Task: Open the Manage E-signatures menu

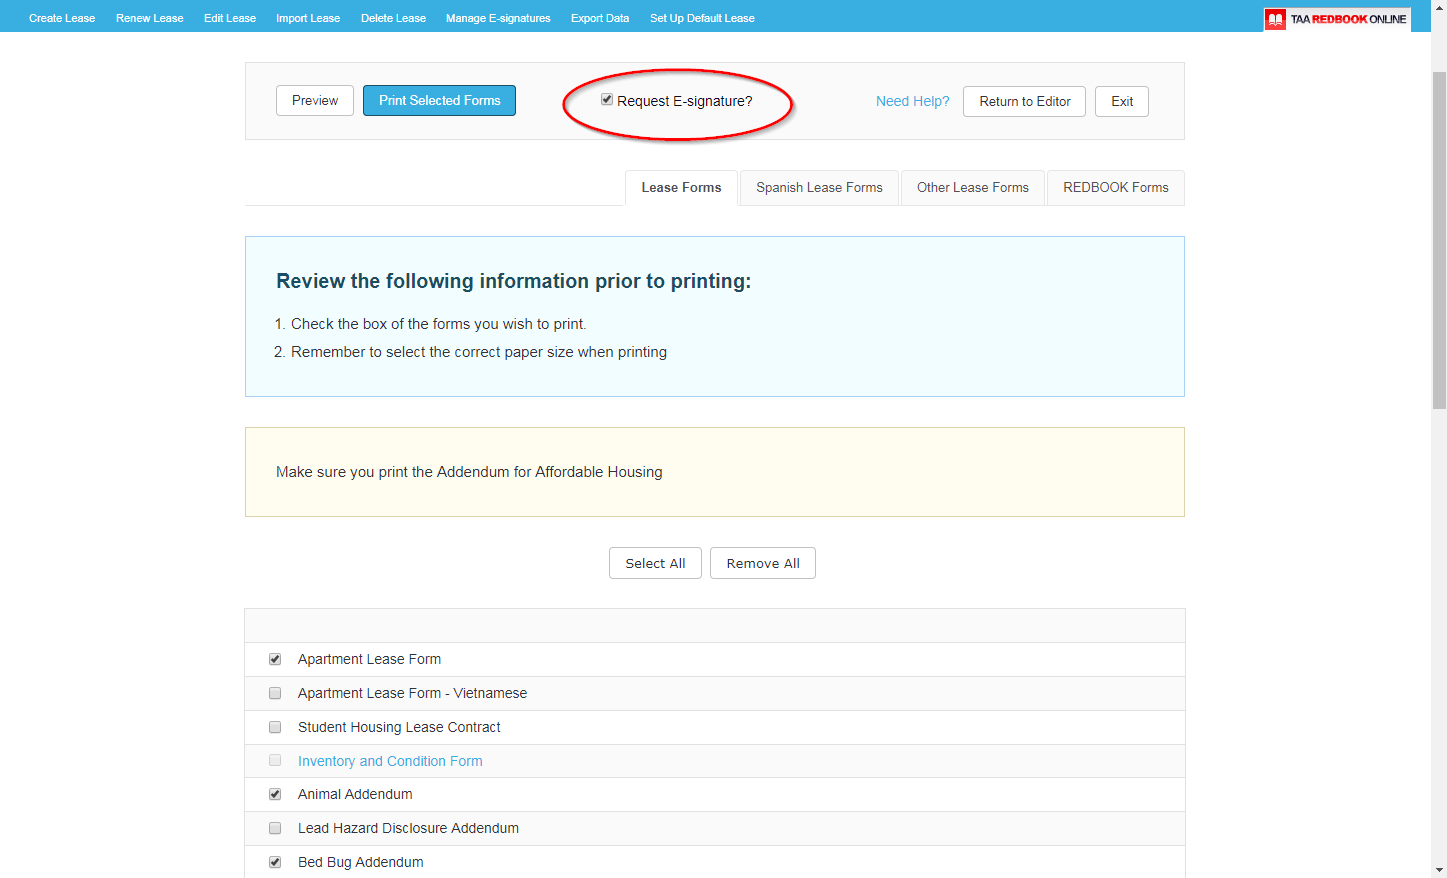Action: coord(497,17)
